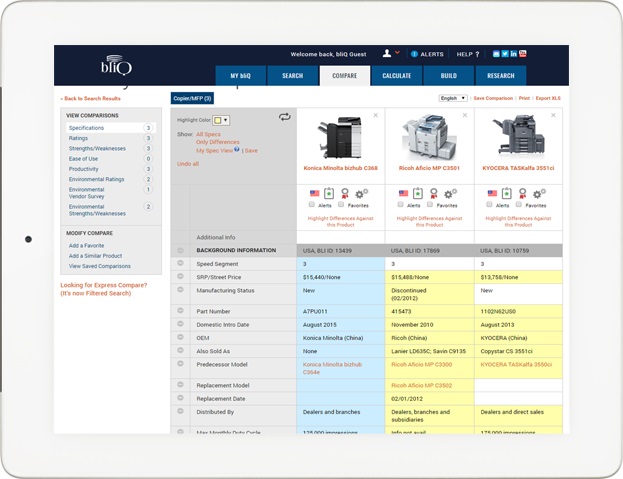The height and width of the screenshot is (479, 623).
Task: Click My Spec View help icon
Action: click(x=237, y=149)
